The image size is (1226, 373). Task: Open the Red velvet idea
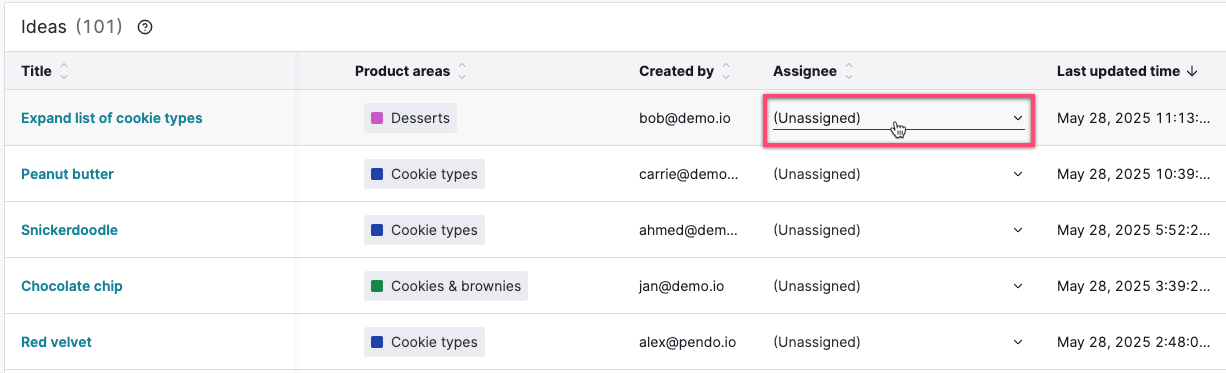pyautogui.click(x=56, y=342)
